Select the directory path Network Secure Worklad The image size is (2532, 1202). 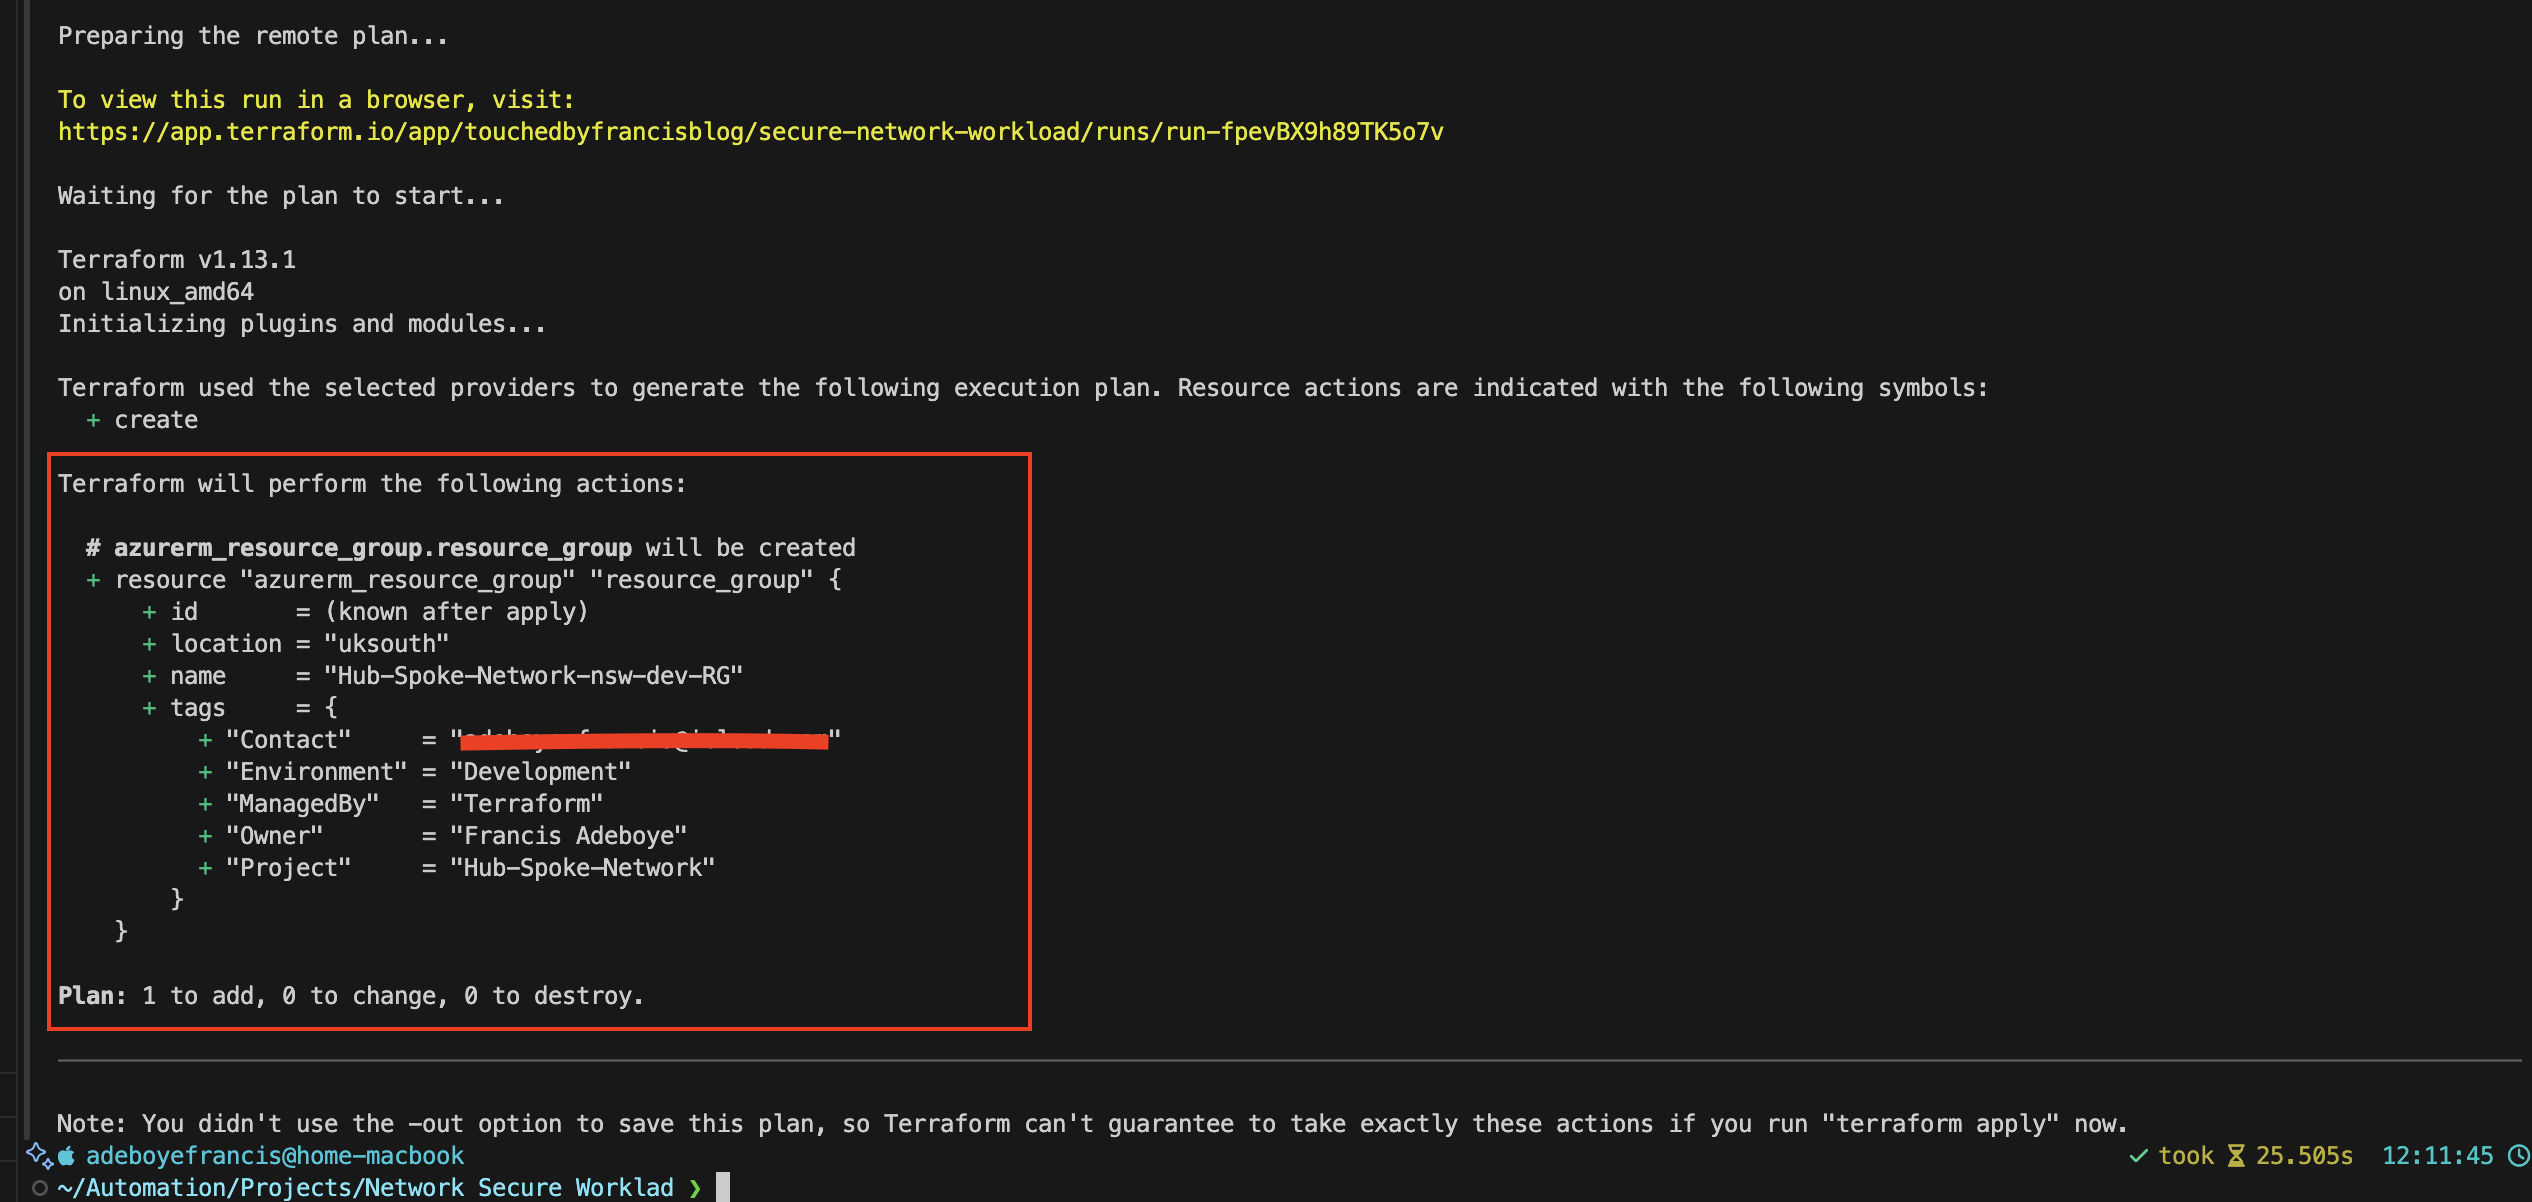365,1187
